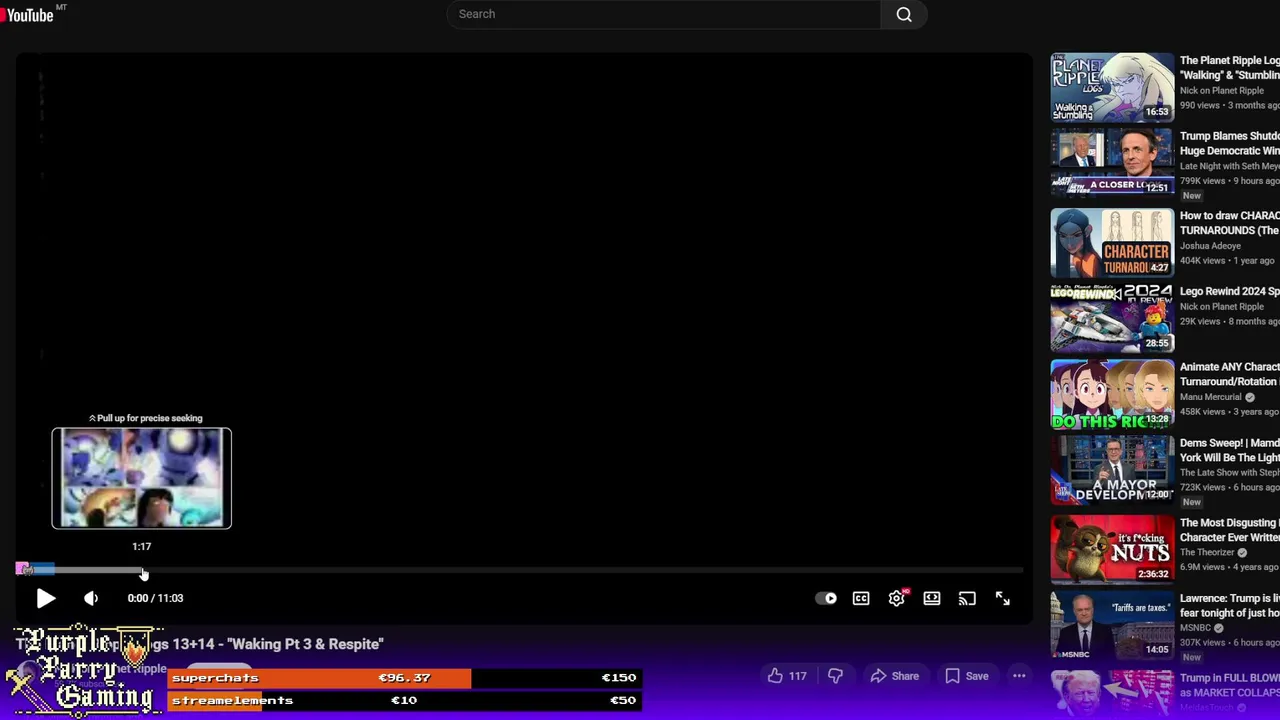
Task: Click the Joshua Adeoye channel name
Action: [1210, 246]
